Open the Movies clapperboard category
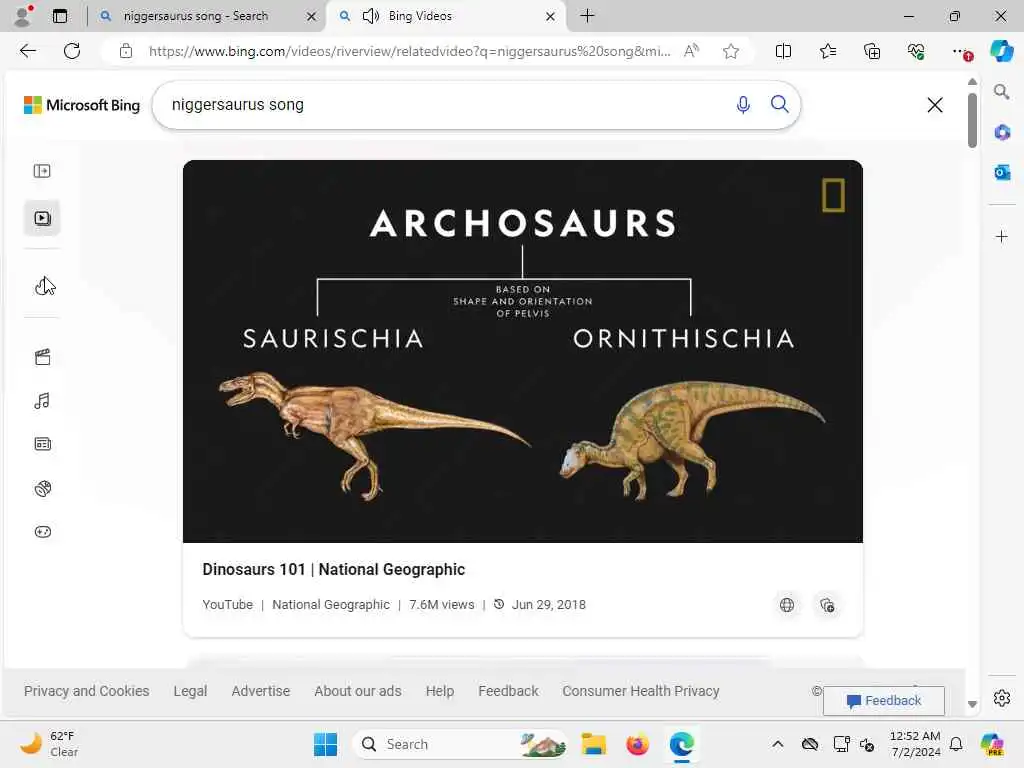The height and width of the screenshot is (768, 1024). tap(42, 357)
